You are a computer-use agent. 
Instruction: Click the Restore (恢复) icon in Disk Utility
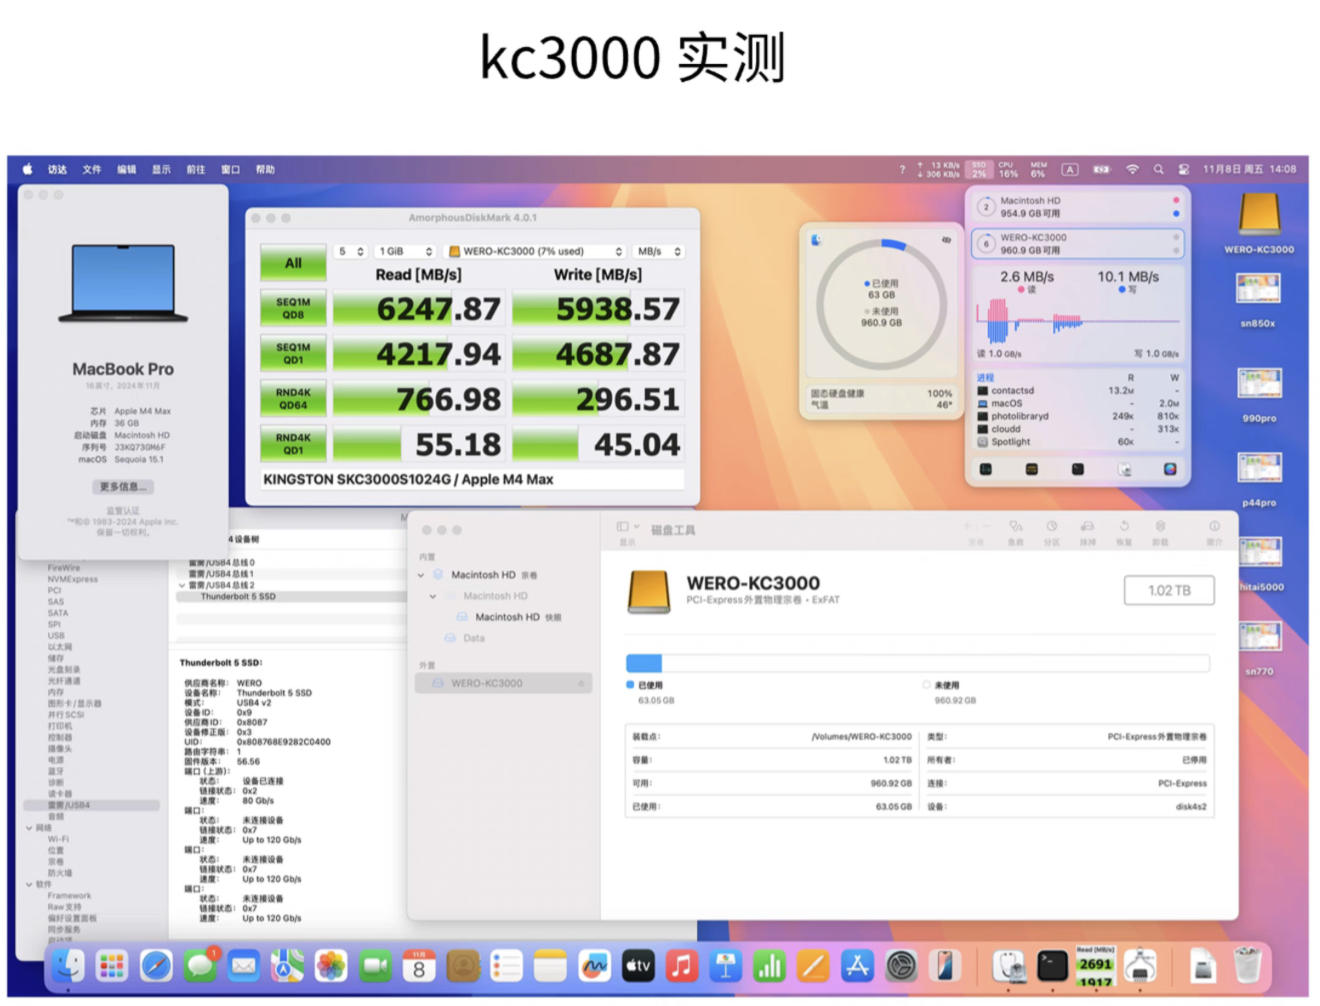(x=1124, y=526)
